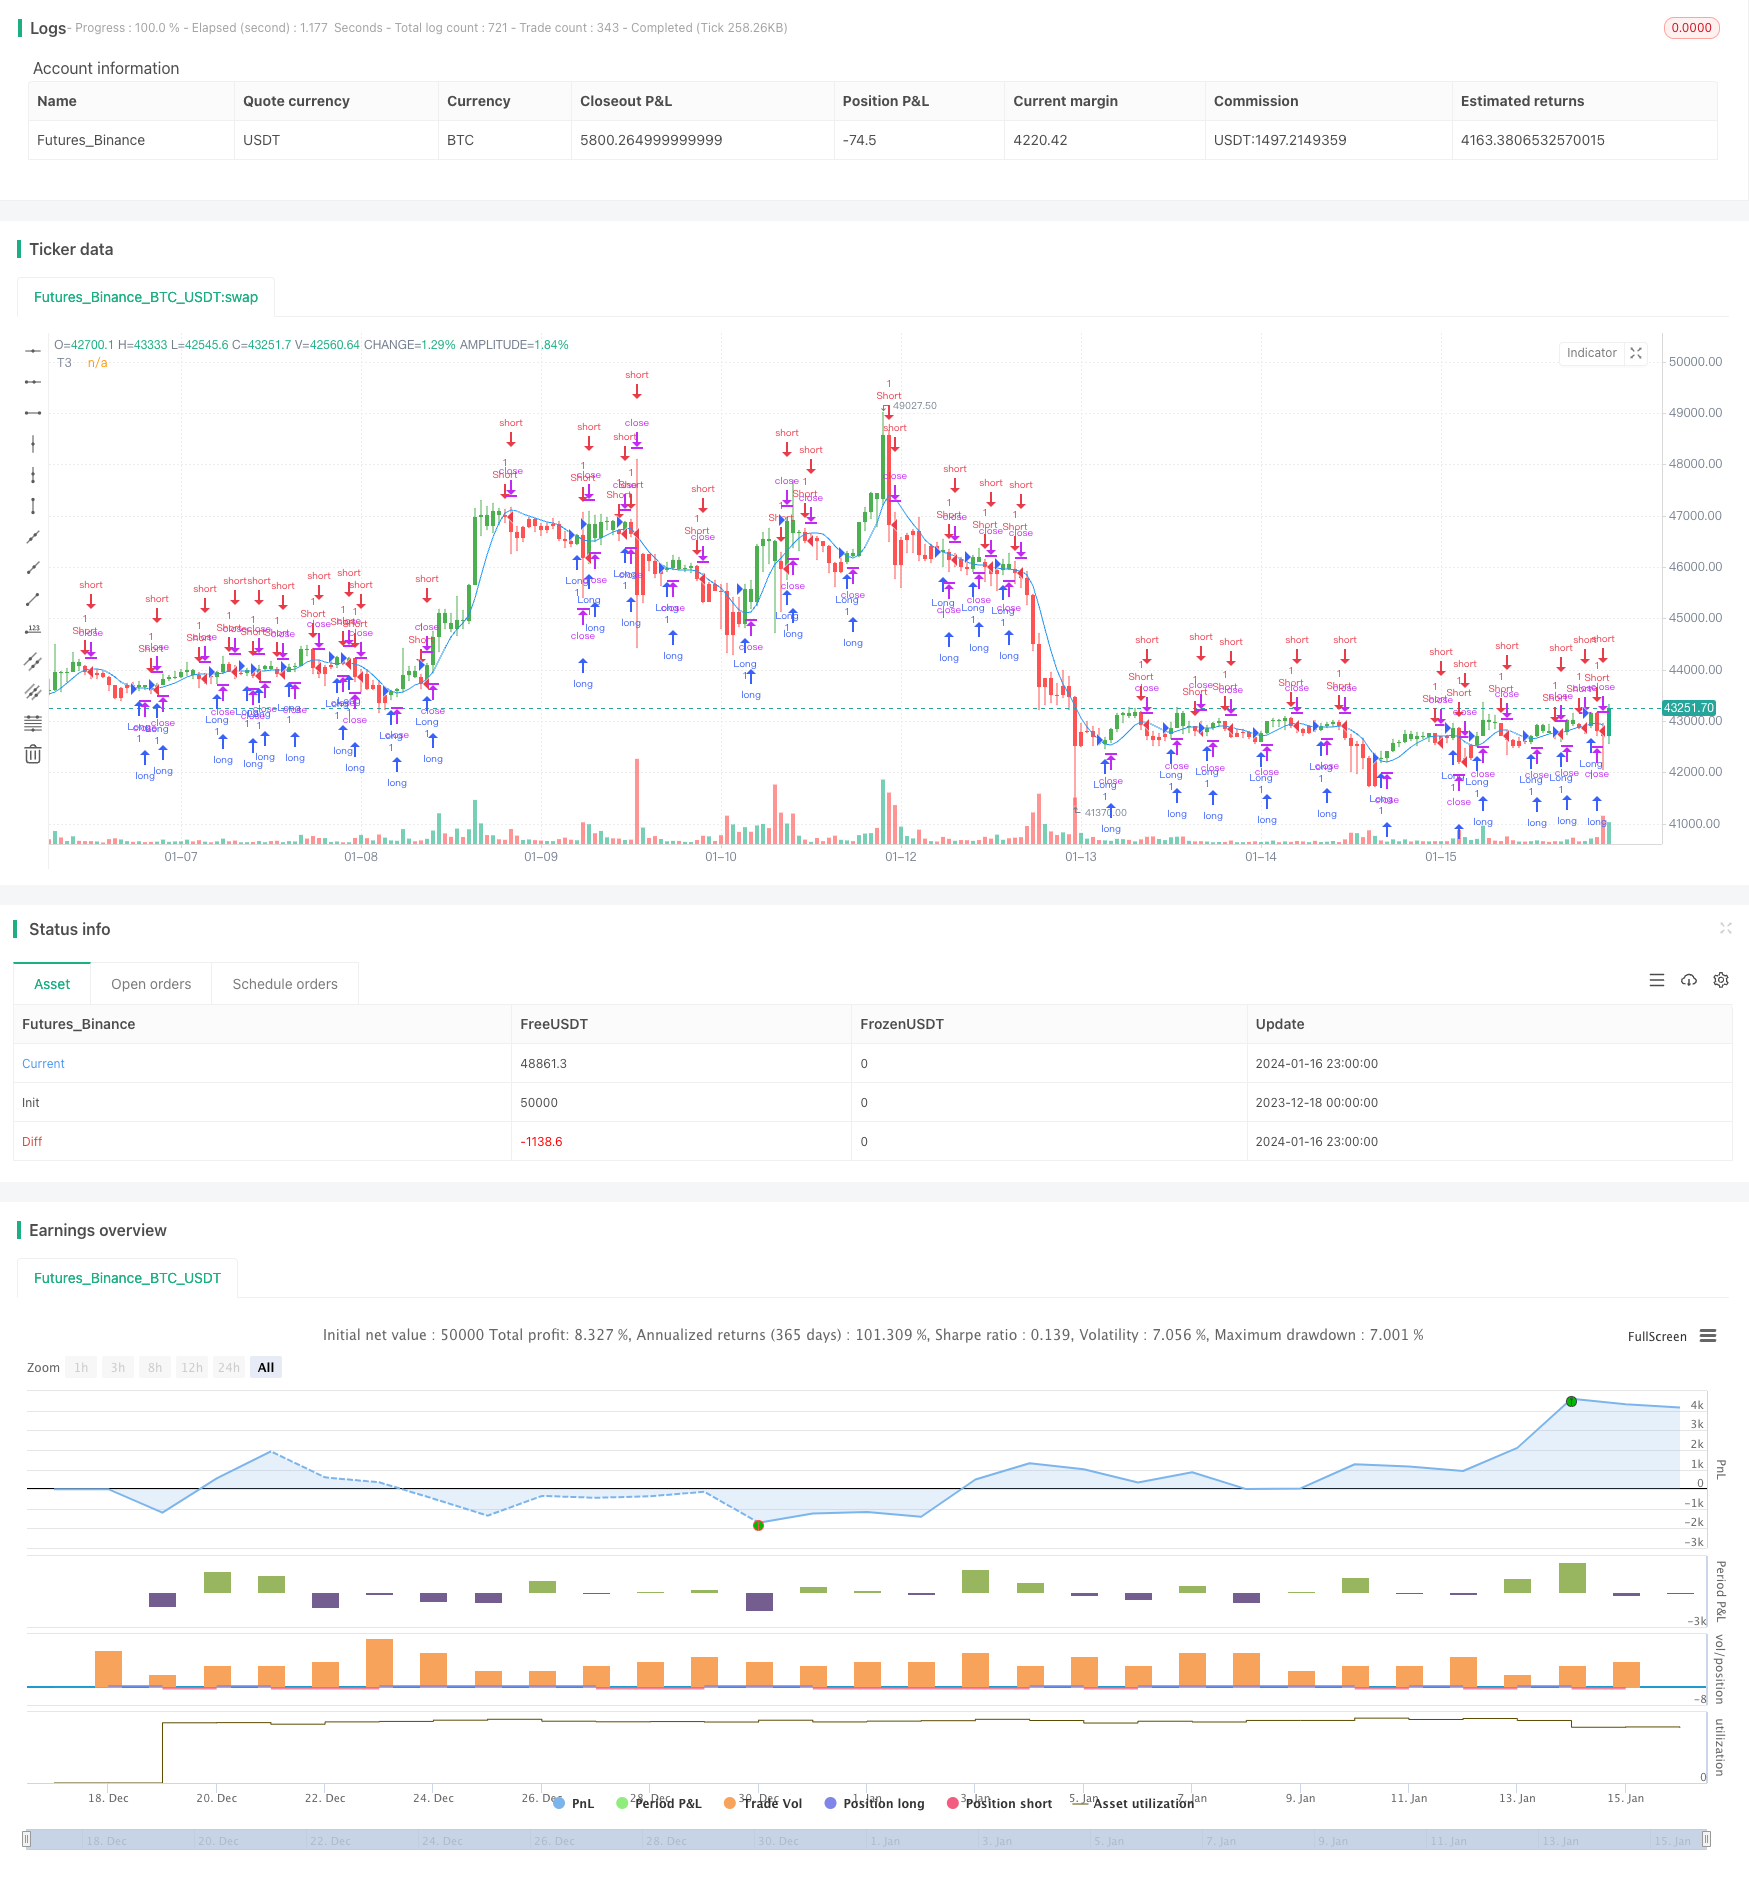Click the FullScreen button on earnings chart

pos(1657,1336)
